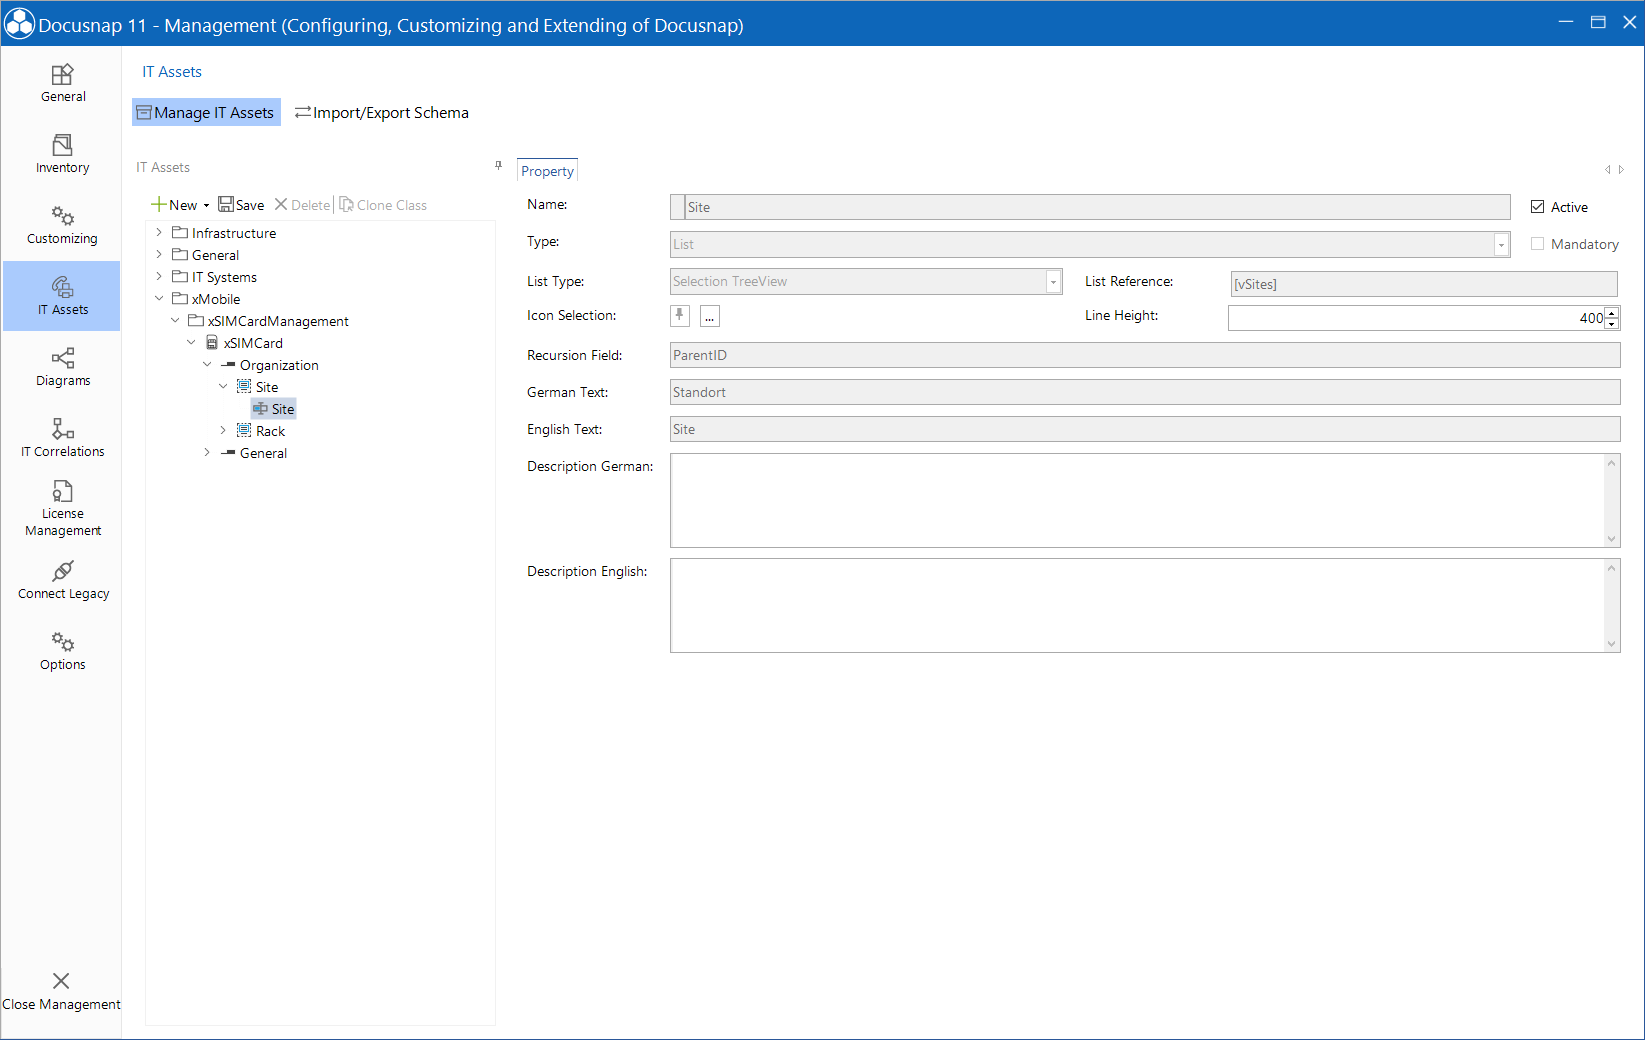Uncheck the Active checkbox
The width and height of the screenshot is (1645, 1040).
point(1537,207)
